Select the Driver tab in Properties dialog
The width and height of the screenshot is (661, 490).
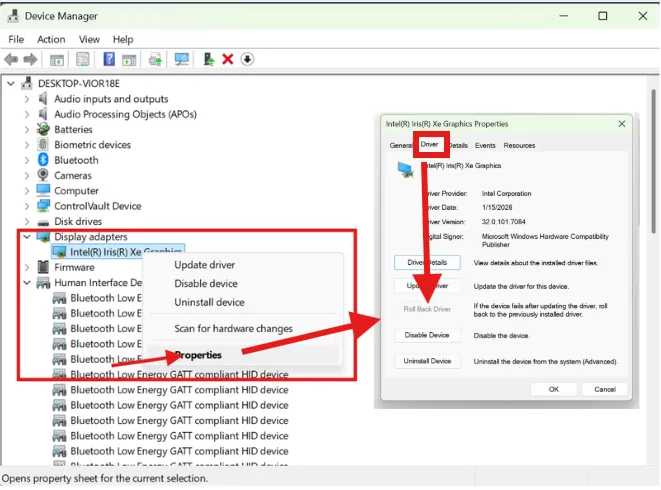(430, 144)
